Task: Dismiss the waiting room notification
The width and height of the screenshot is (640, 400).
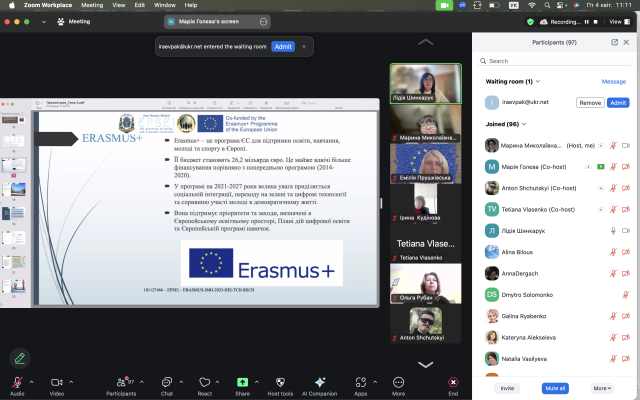Action: pos(304,47)
